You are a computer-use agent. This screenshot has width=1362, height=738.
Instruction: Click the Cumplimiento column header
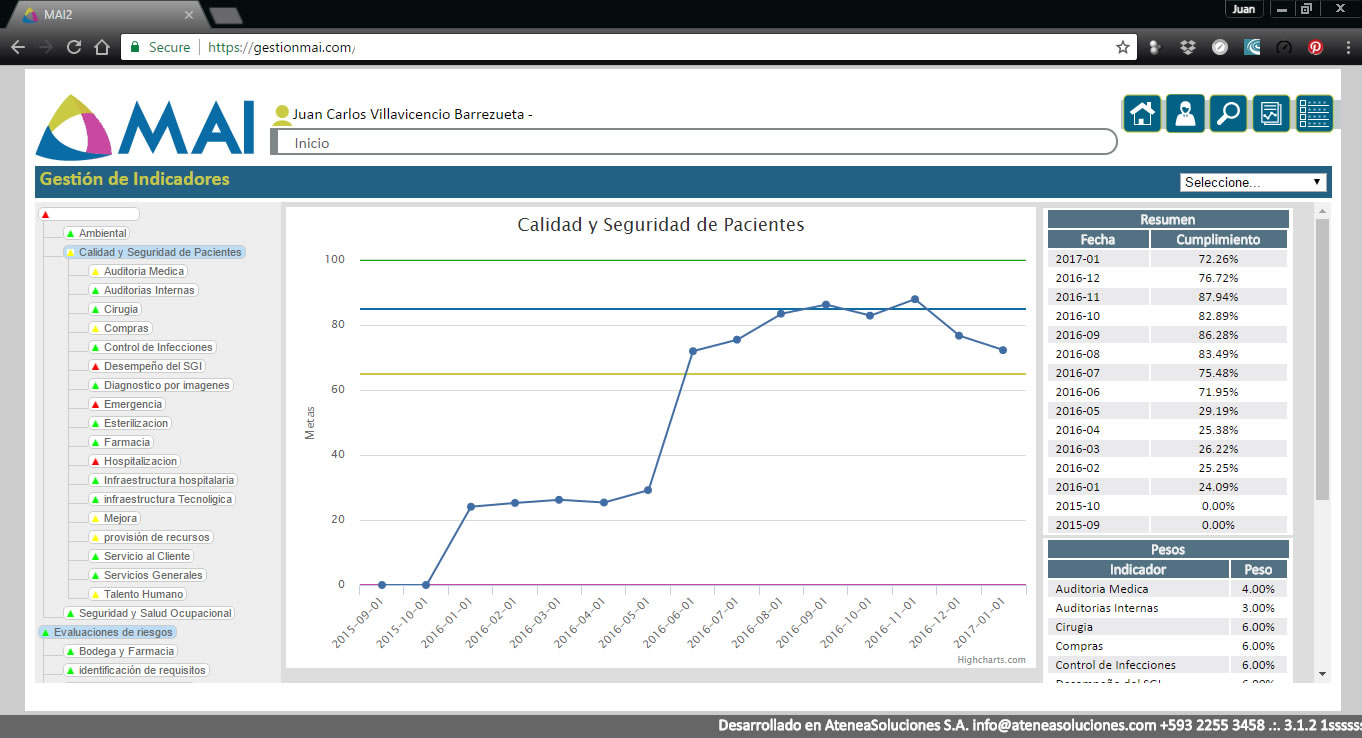point(1218,239)
